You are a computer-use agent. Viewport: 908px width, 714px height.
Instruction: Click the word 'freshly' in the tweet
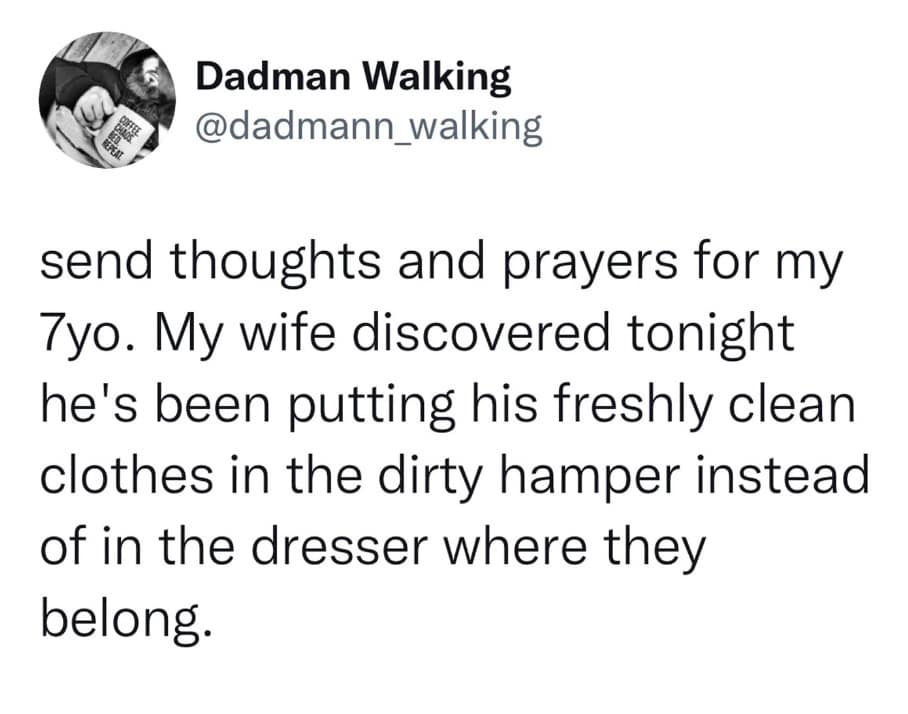[633, 407]
